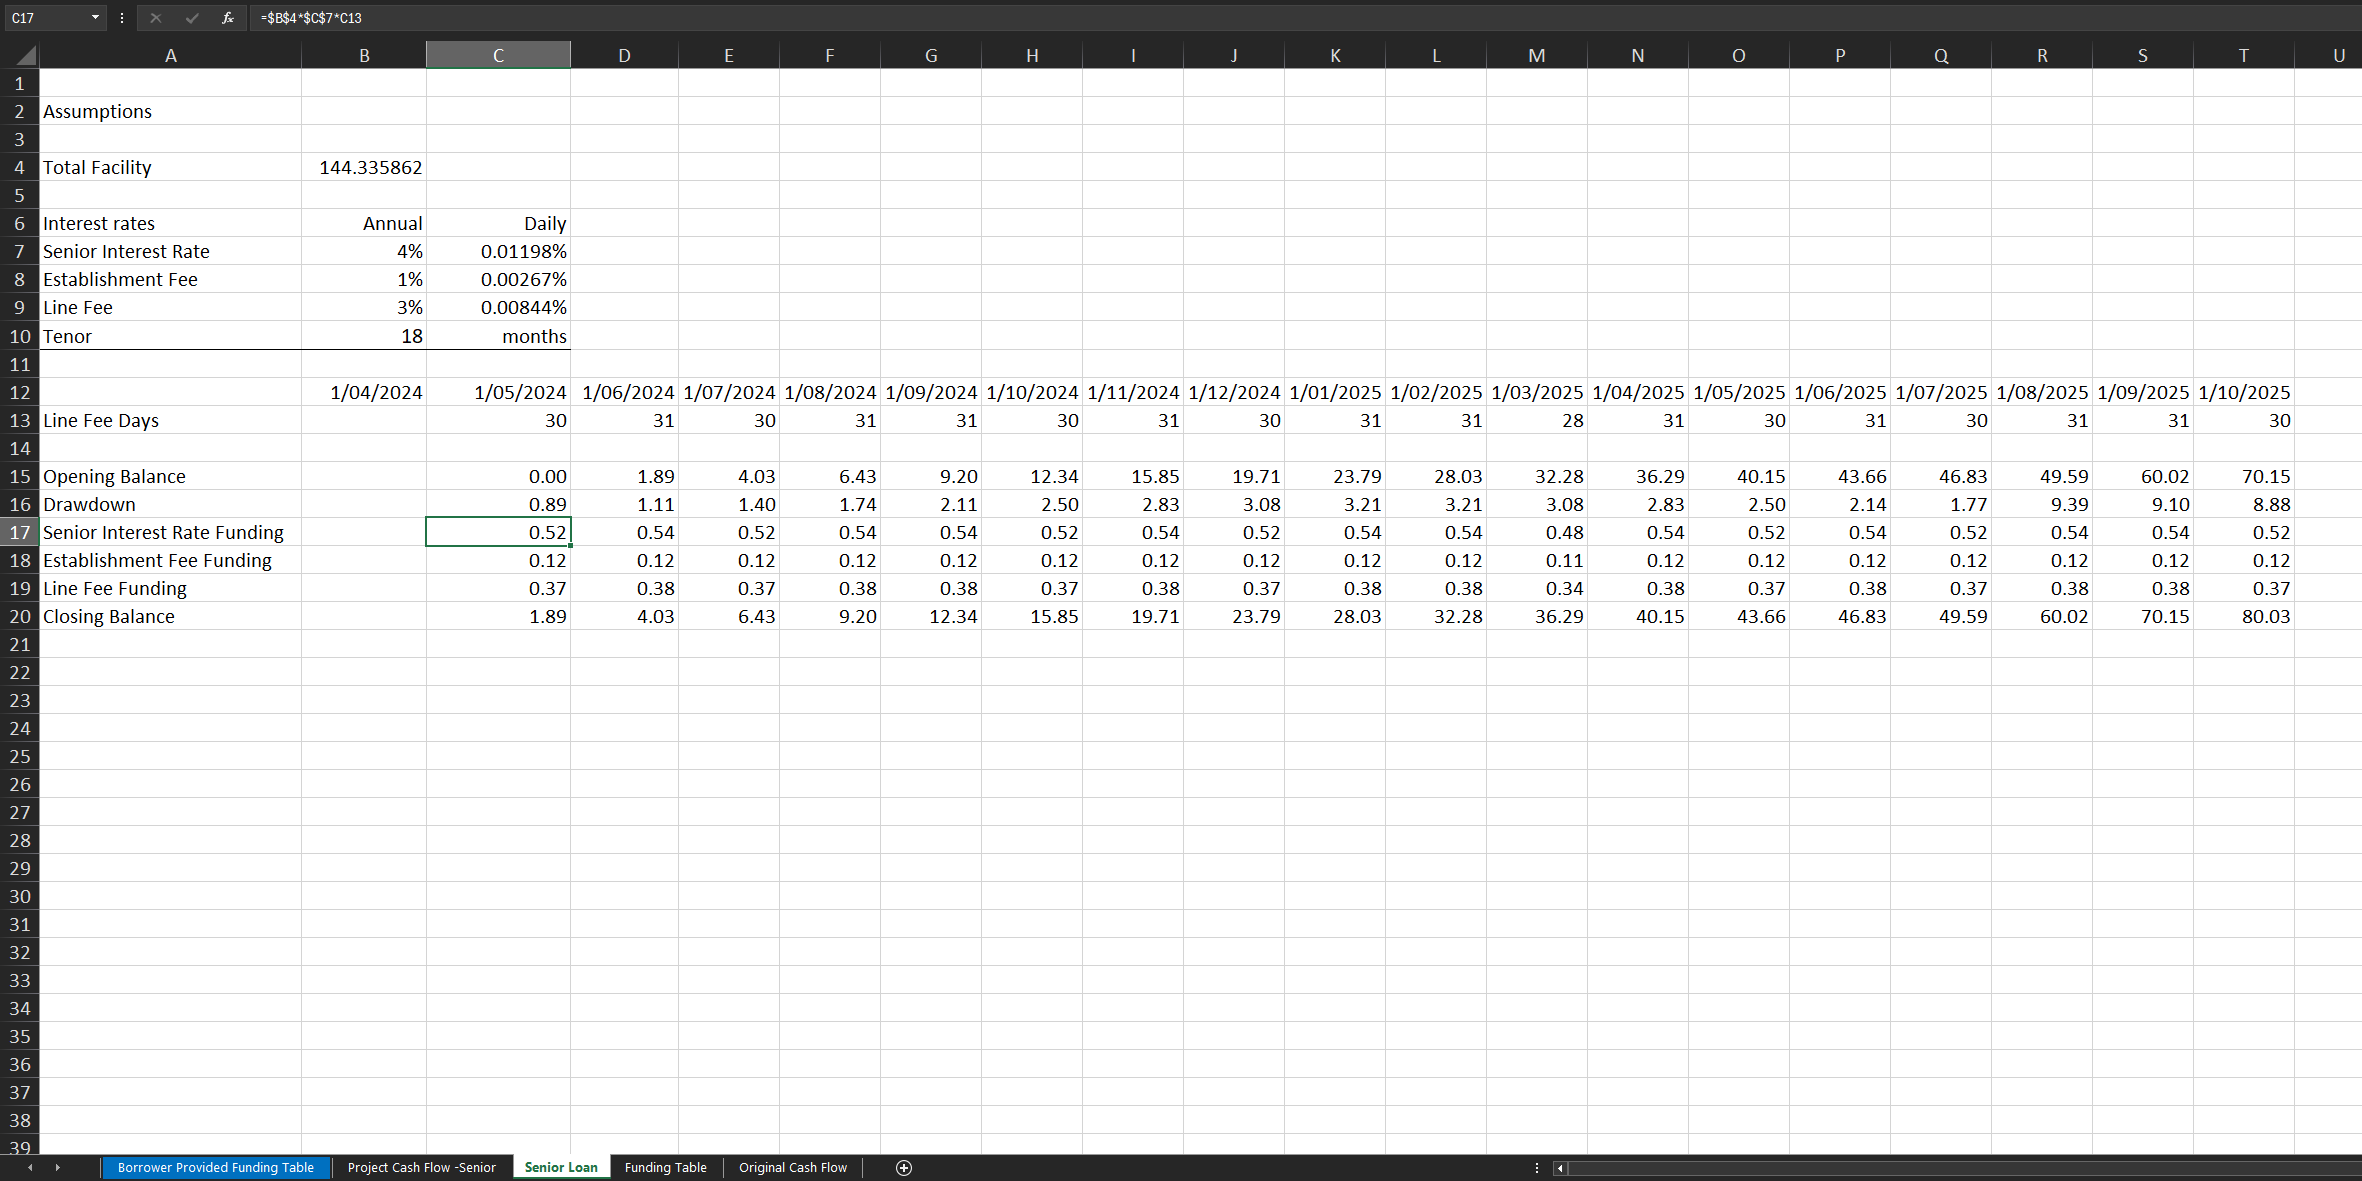Select active cell C17 showing 0.52

498,532
